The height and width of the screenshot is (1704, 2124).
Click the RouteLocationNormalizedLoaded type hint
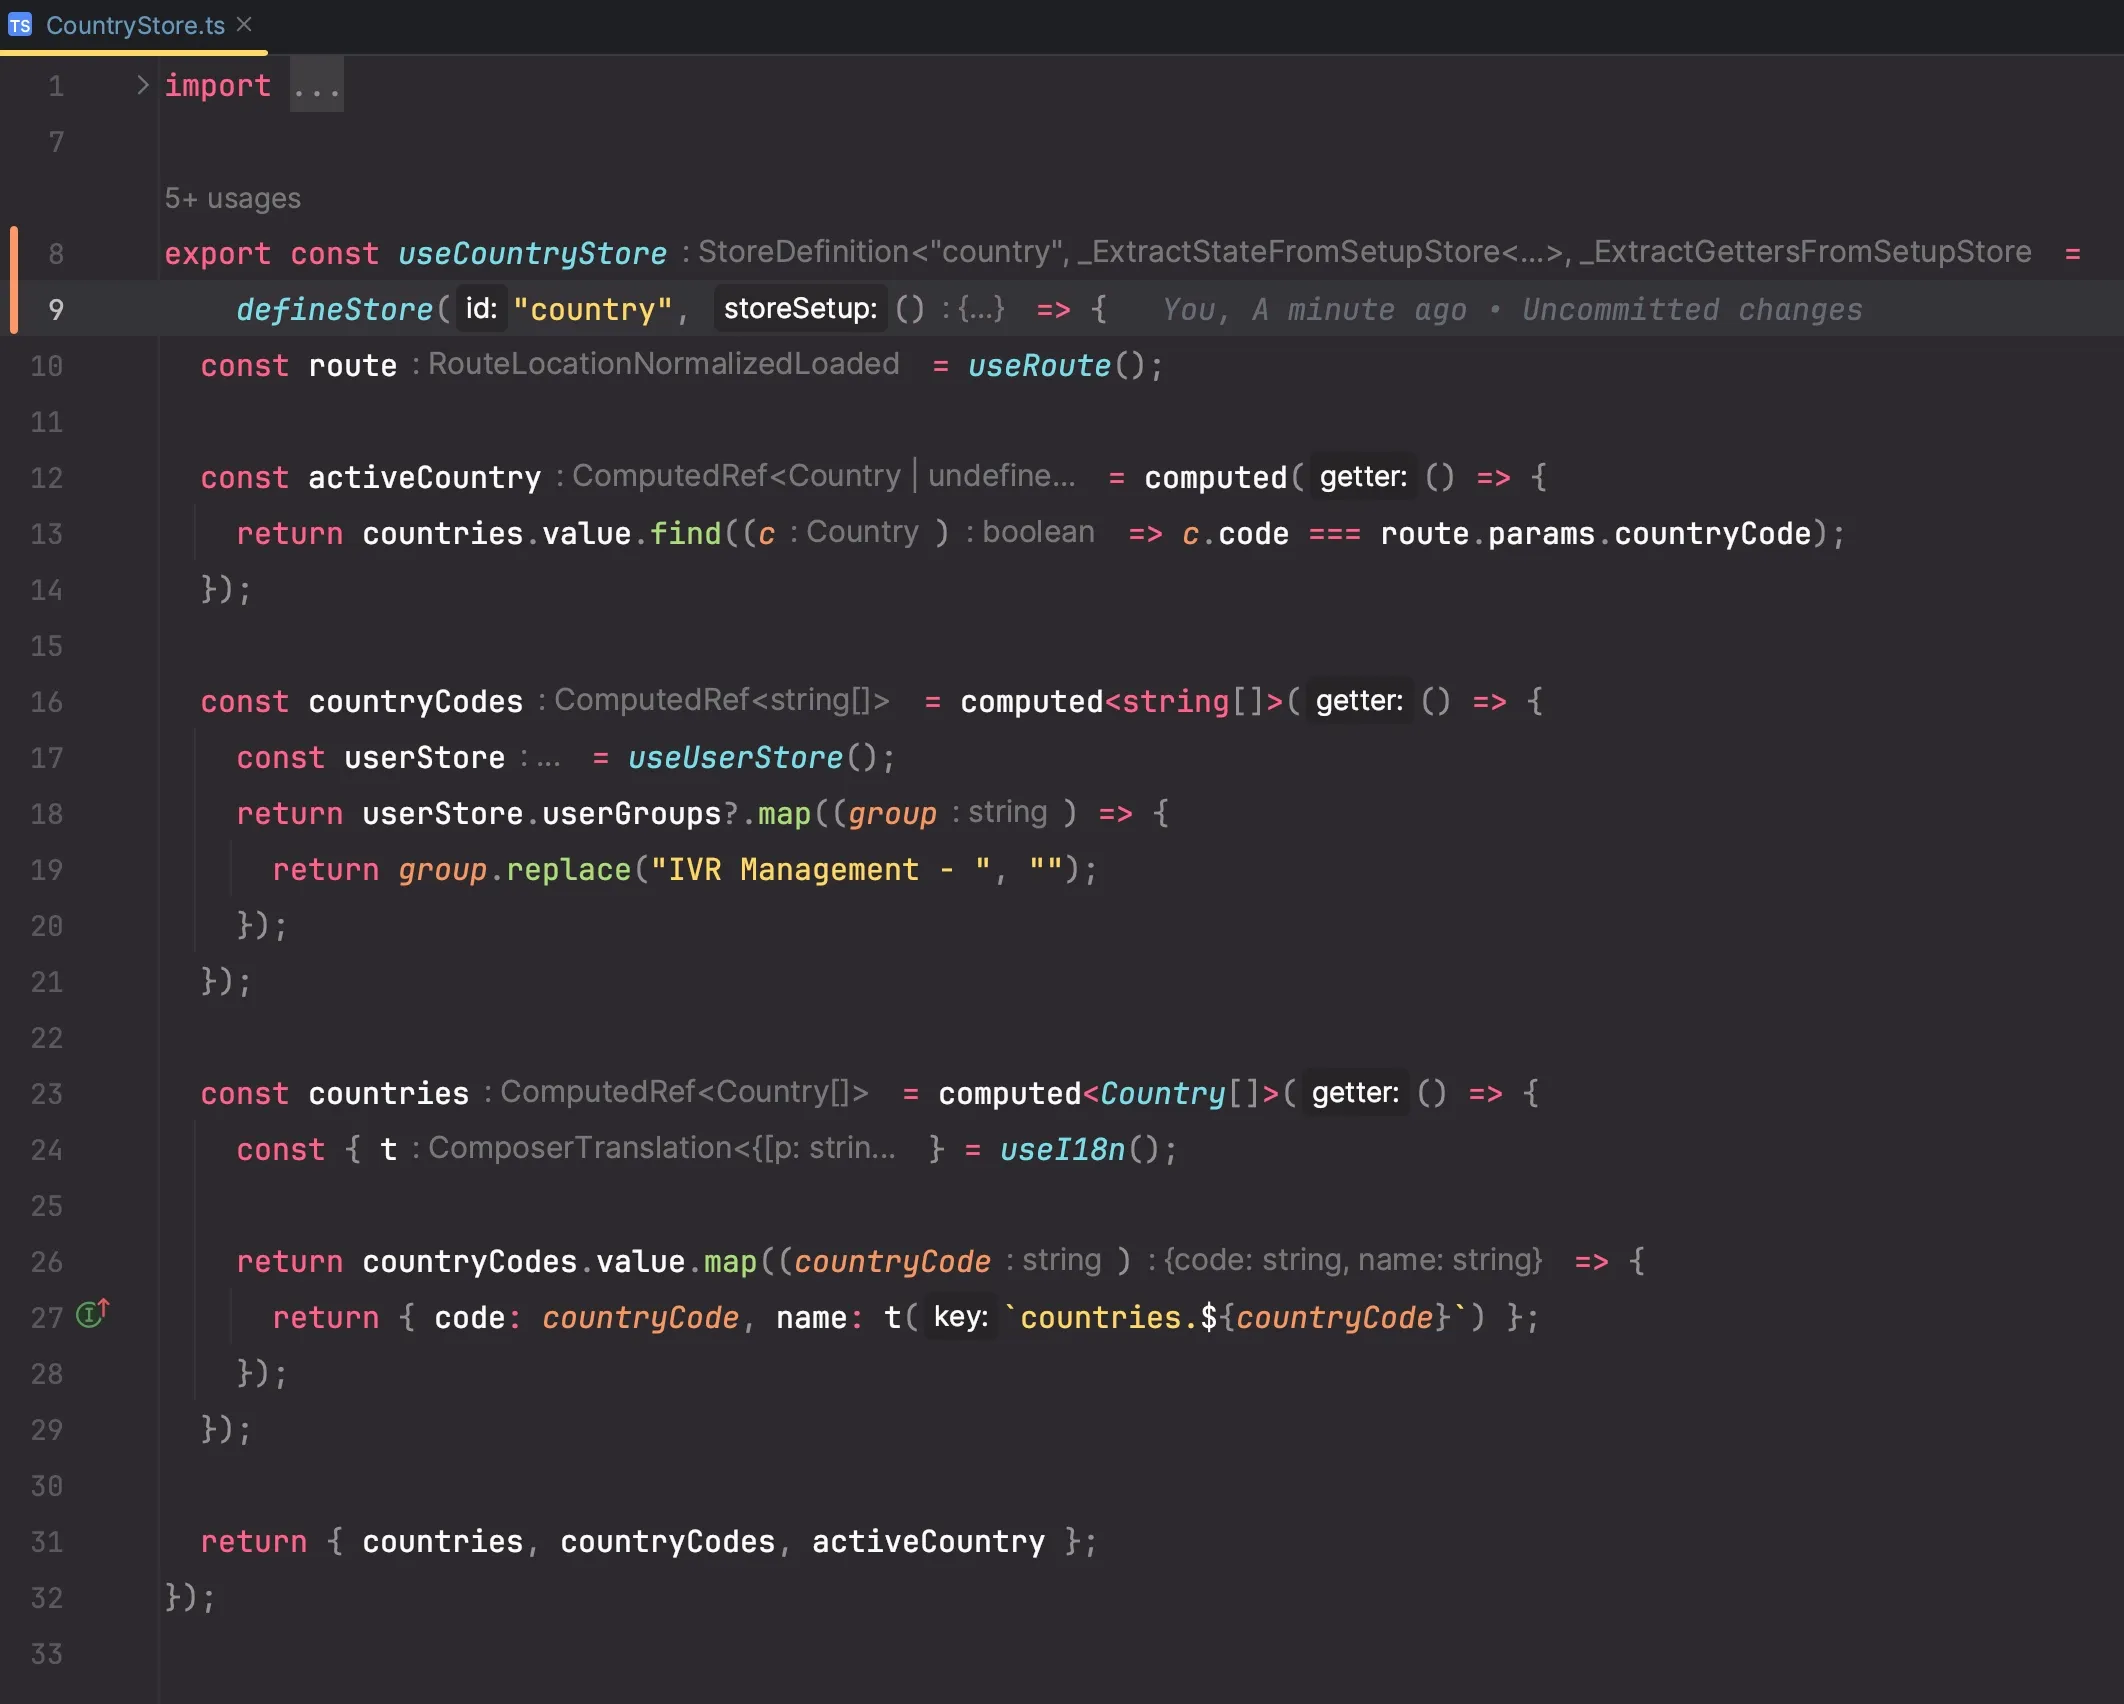663,364
